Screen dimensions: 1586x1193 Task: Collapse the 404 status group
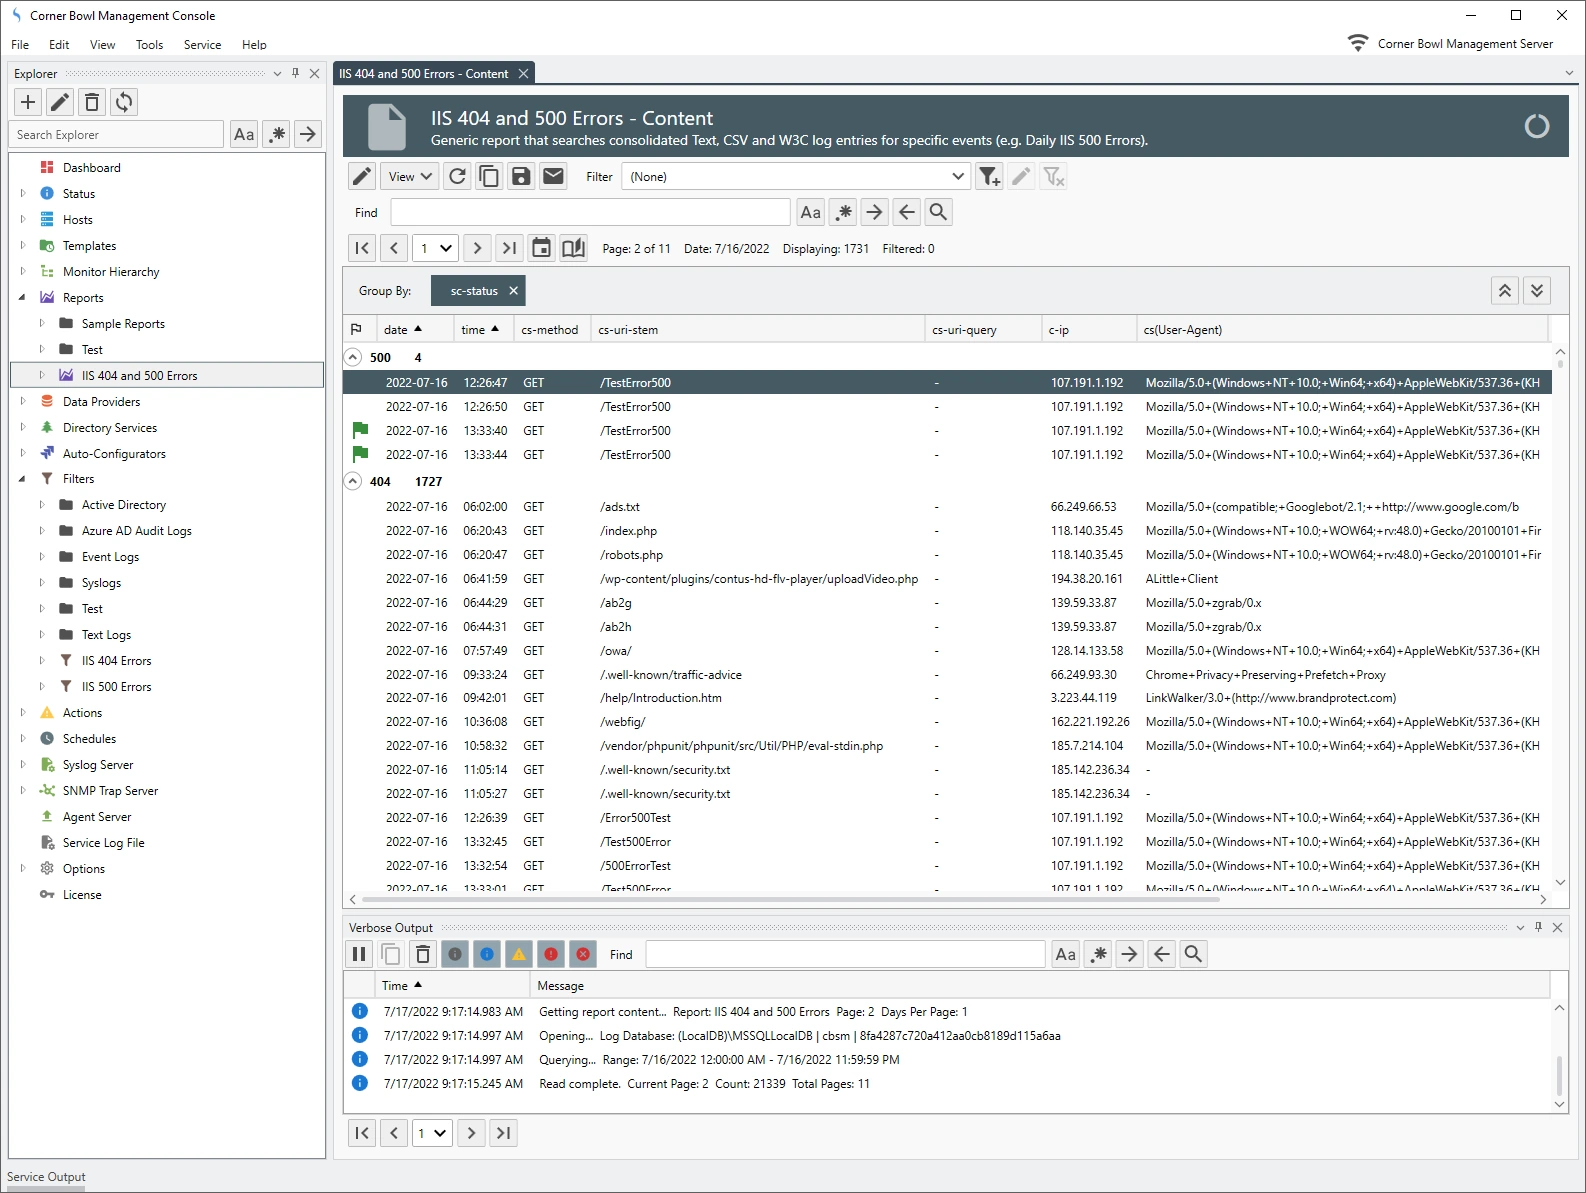point(353,481)
